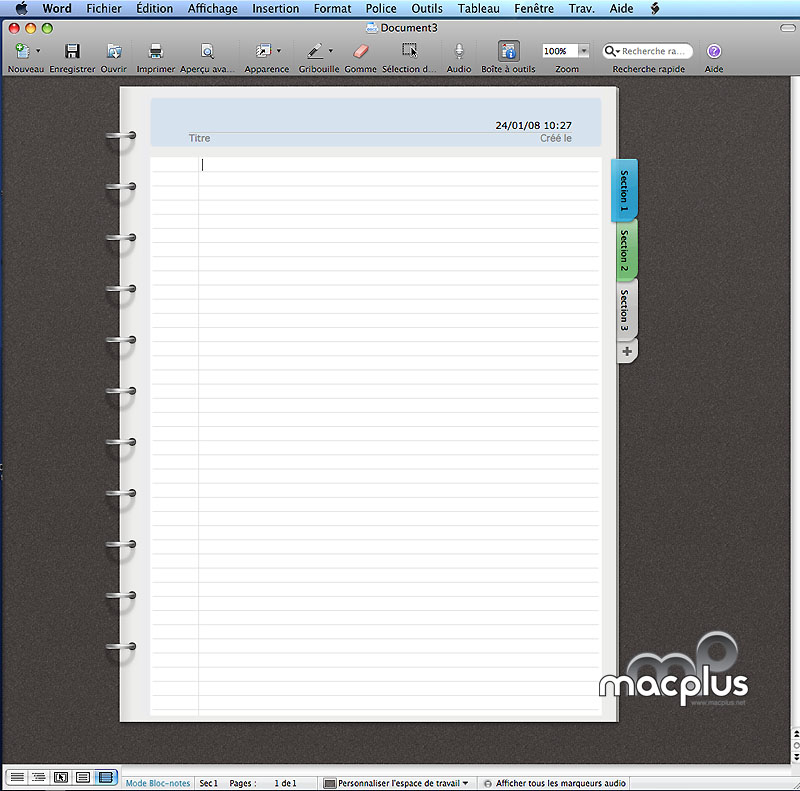Screen dimensions: 800x791
Task: Open the Word application menu
Action: [x=57, y=8]
